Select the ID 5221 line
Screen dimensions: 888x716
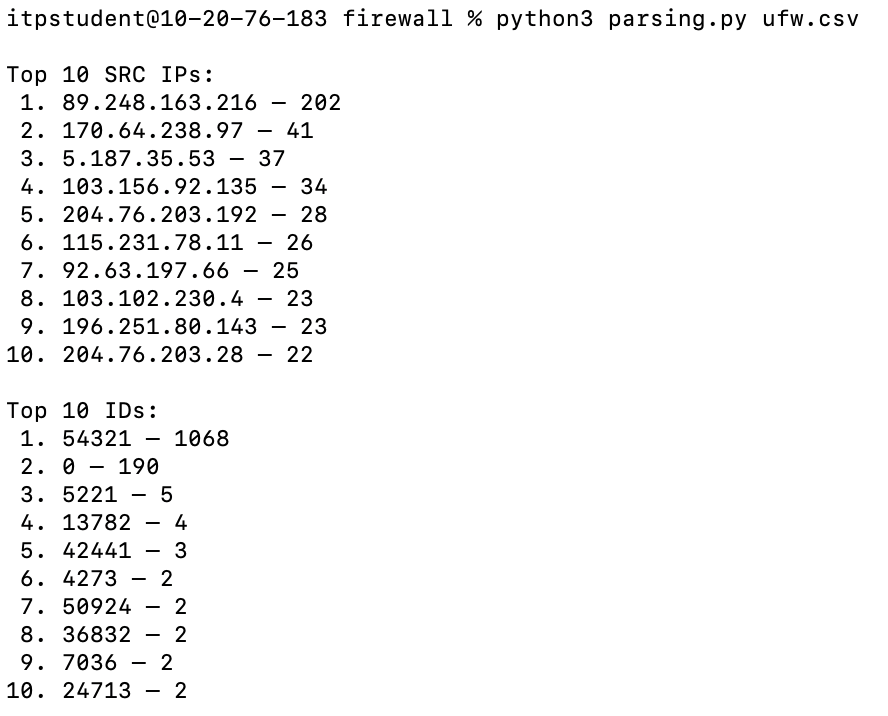pyautogui.click(x=89, y=495)
